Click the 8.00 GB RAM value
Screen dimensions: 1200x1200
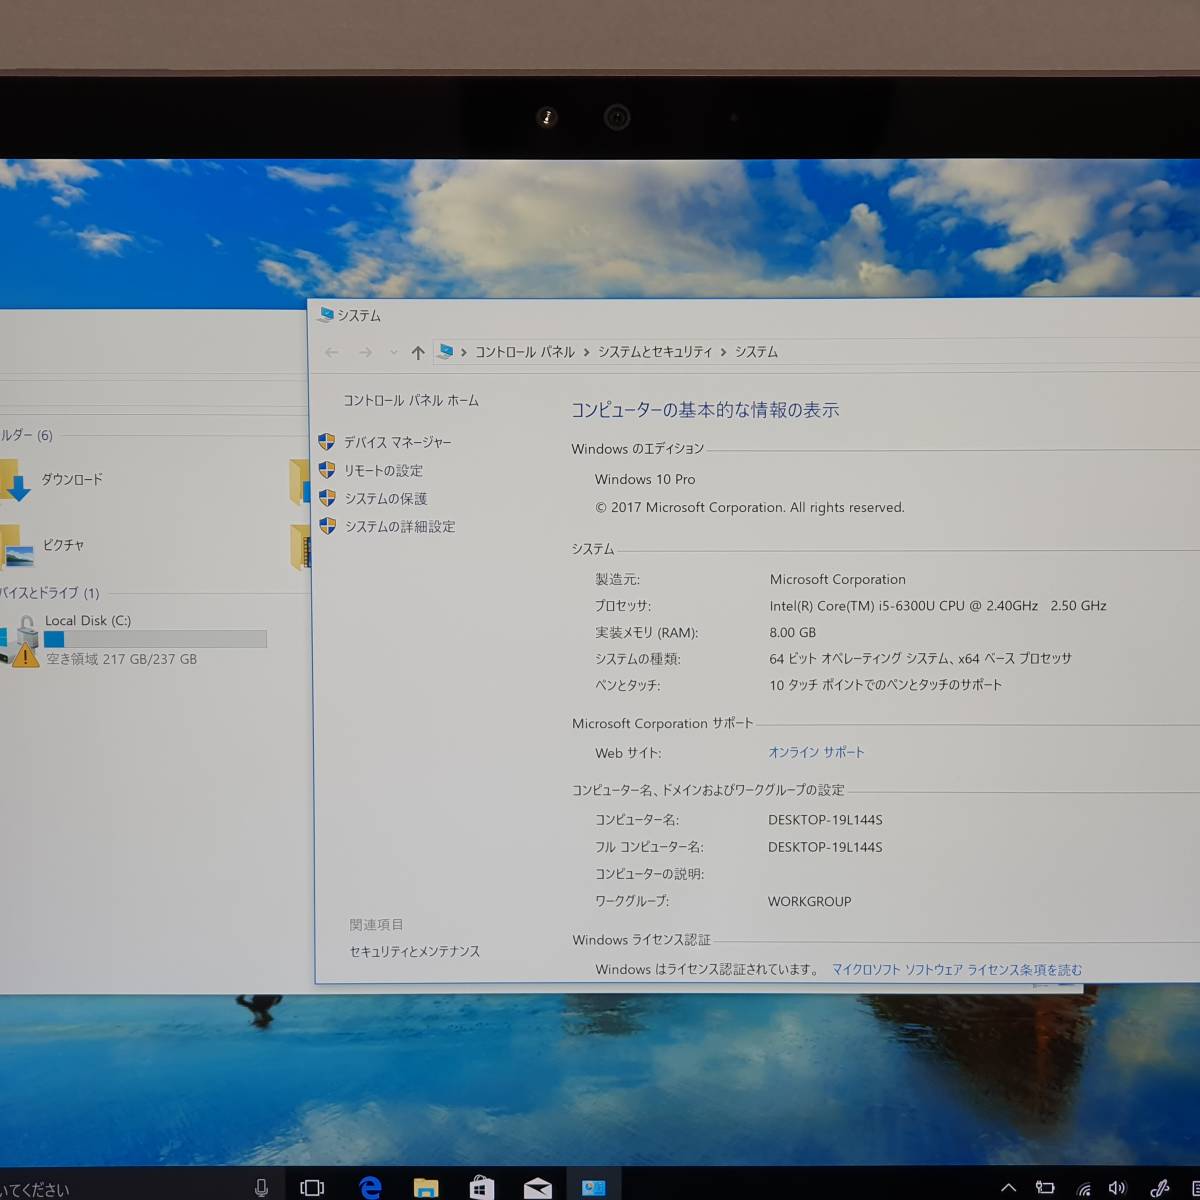point(793,632)
